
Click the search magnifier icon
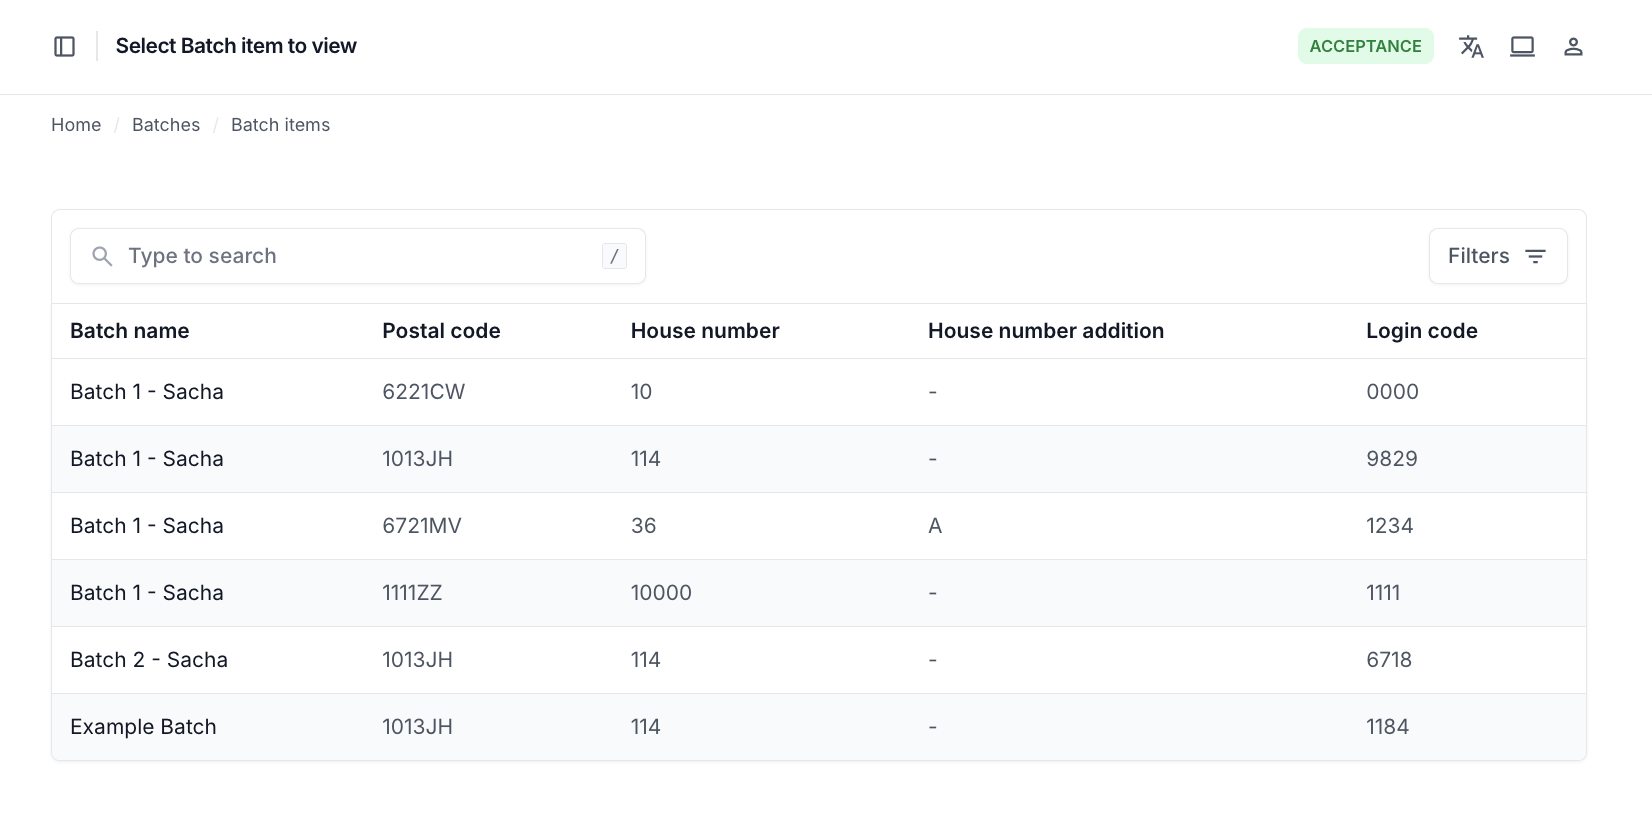(x=102, y=257)
